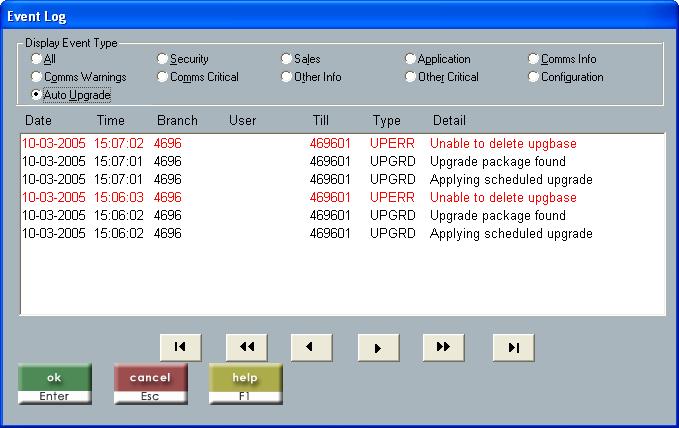Click the Detail column header
The image size is (679, 428).
pos(449,120)
